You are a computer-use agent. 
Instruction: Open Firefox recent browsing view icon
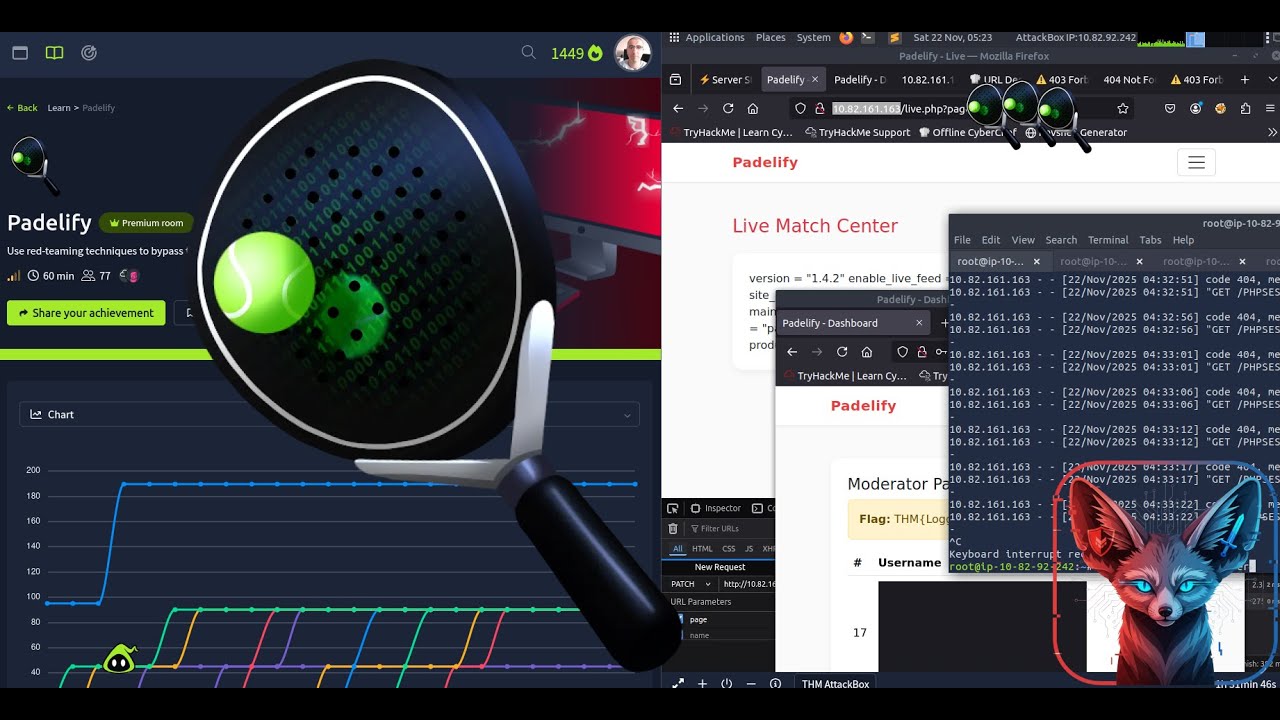[675, 80]
